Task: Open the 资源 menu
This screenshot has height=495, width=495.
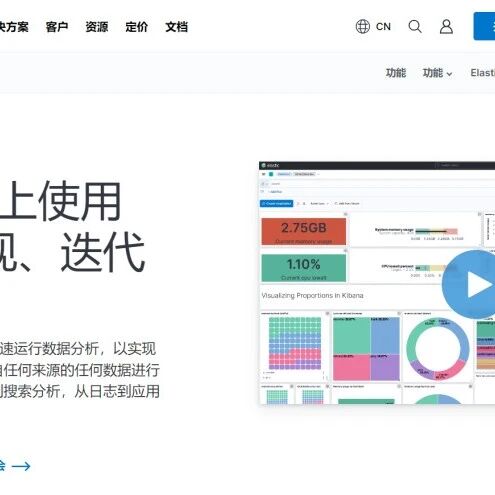Action: coord(97,27)
